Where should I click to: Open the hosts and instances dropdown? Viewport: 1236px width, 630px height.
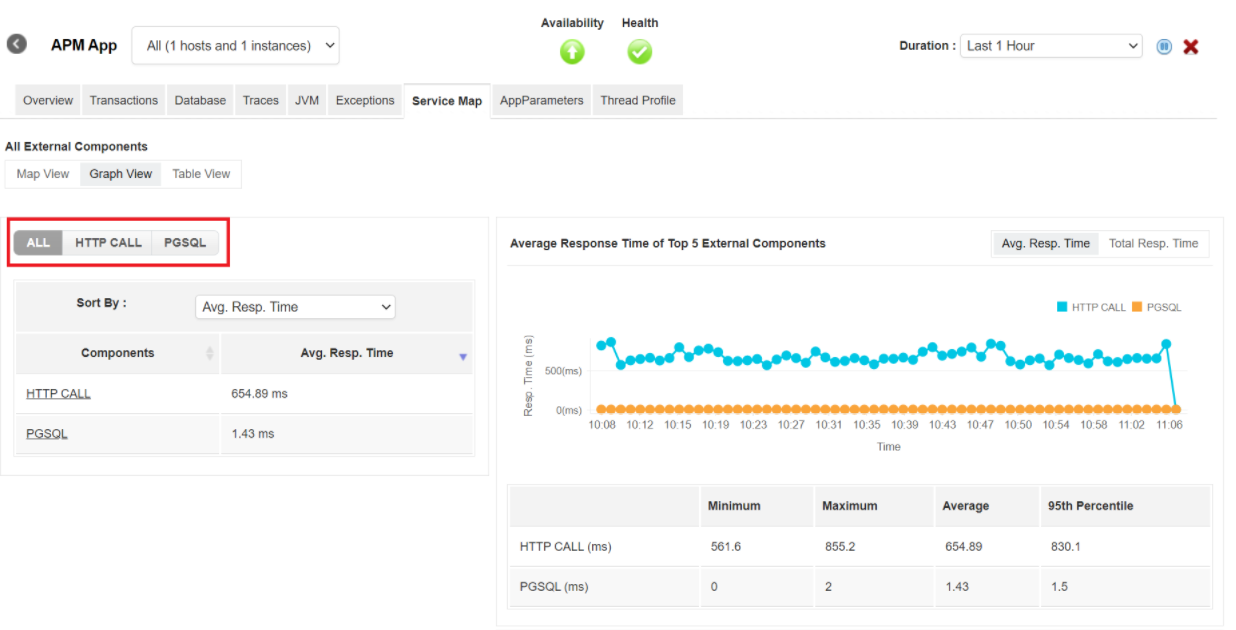[236, 46]
